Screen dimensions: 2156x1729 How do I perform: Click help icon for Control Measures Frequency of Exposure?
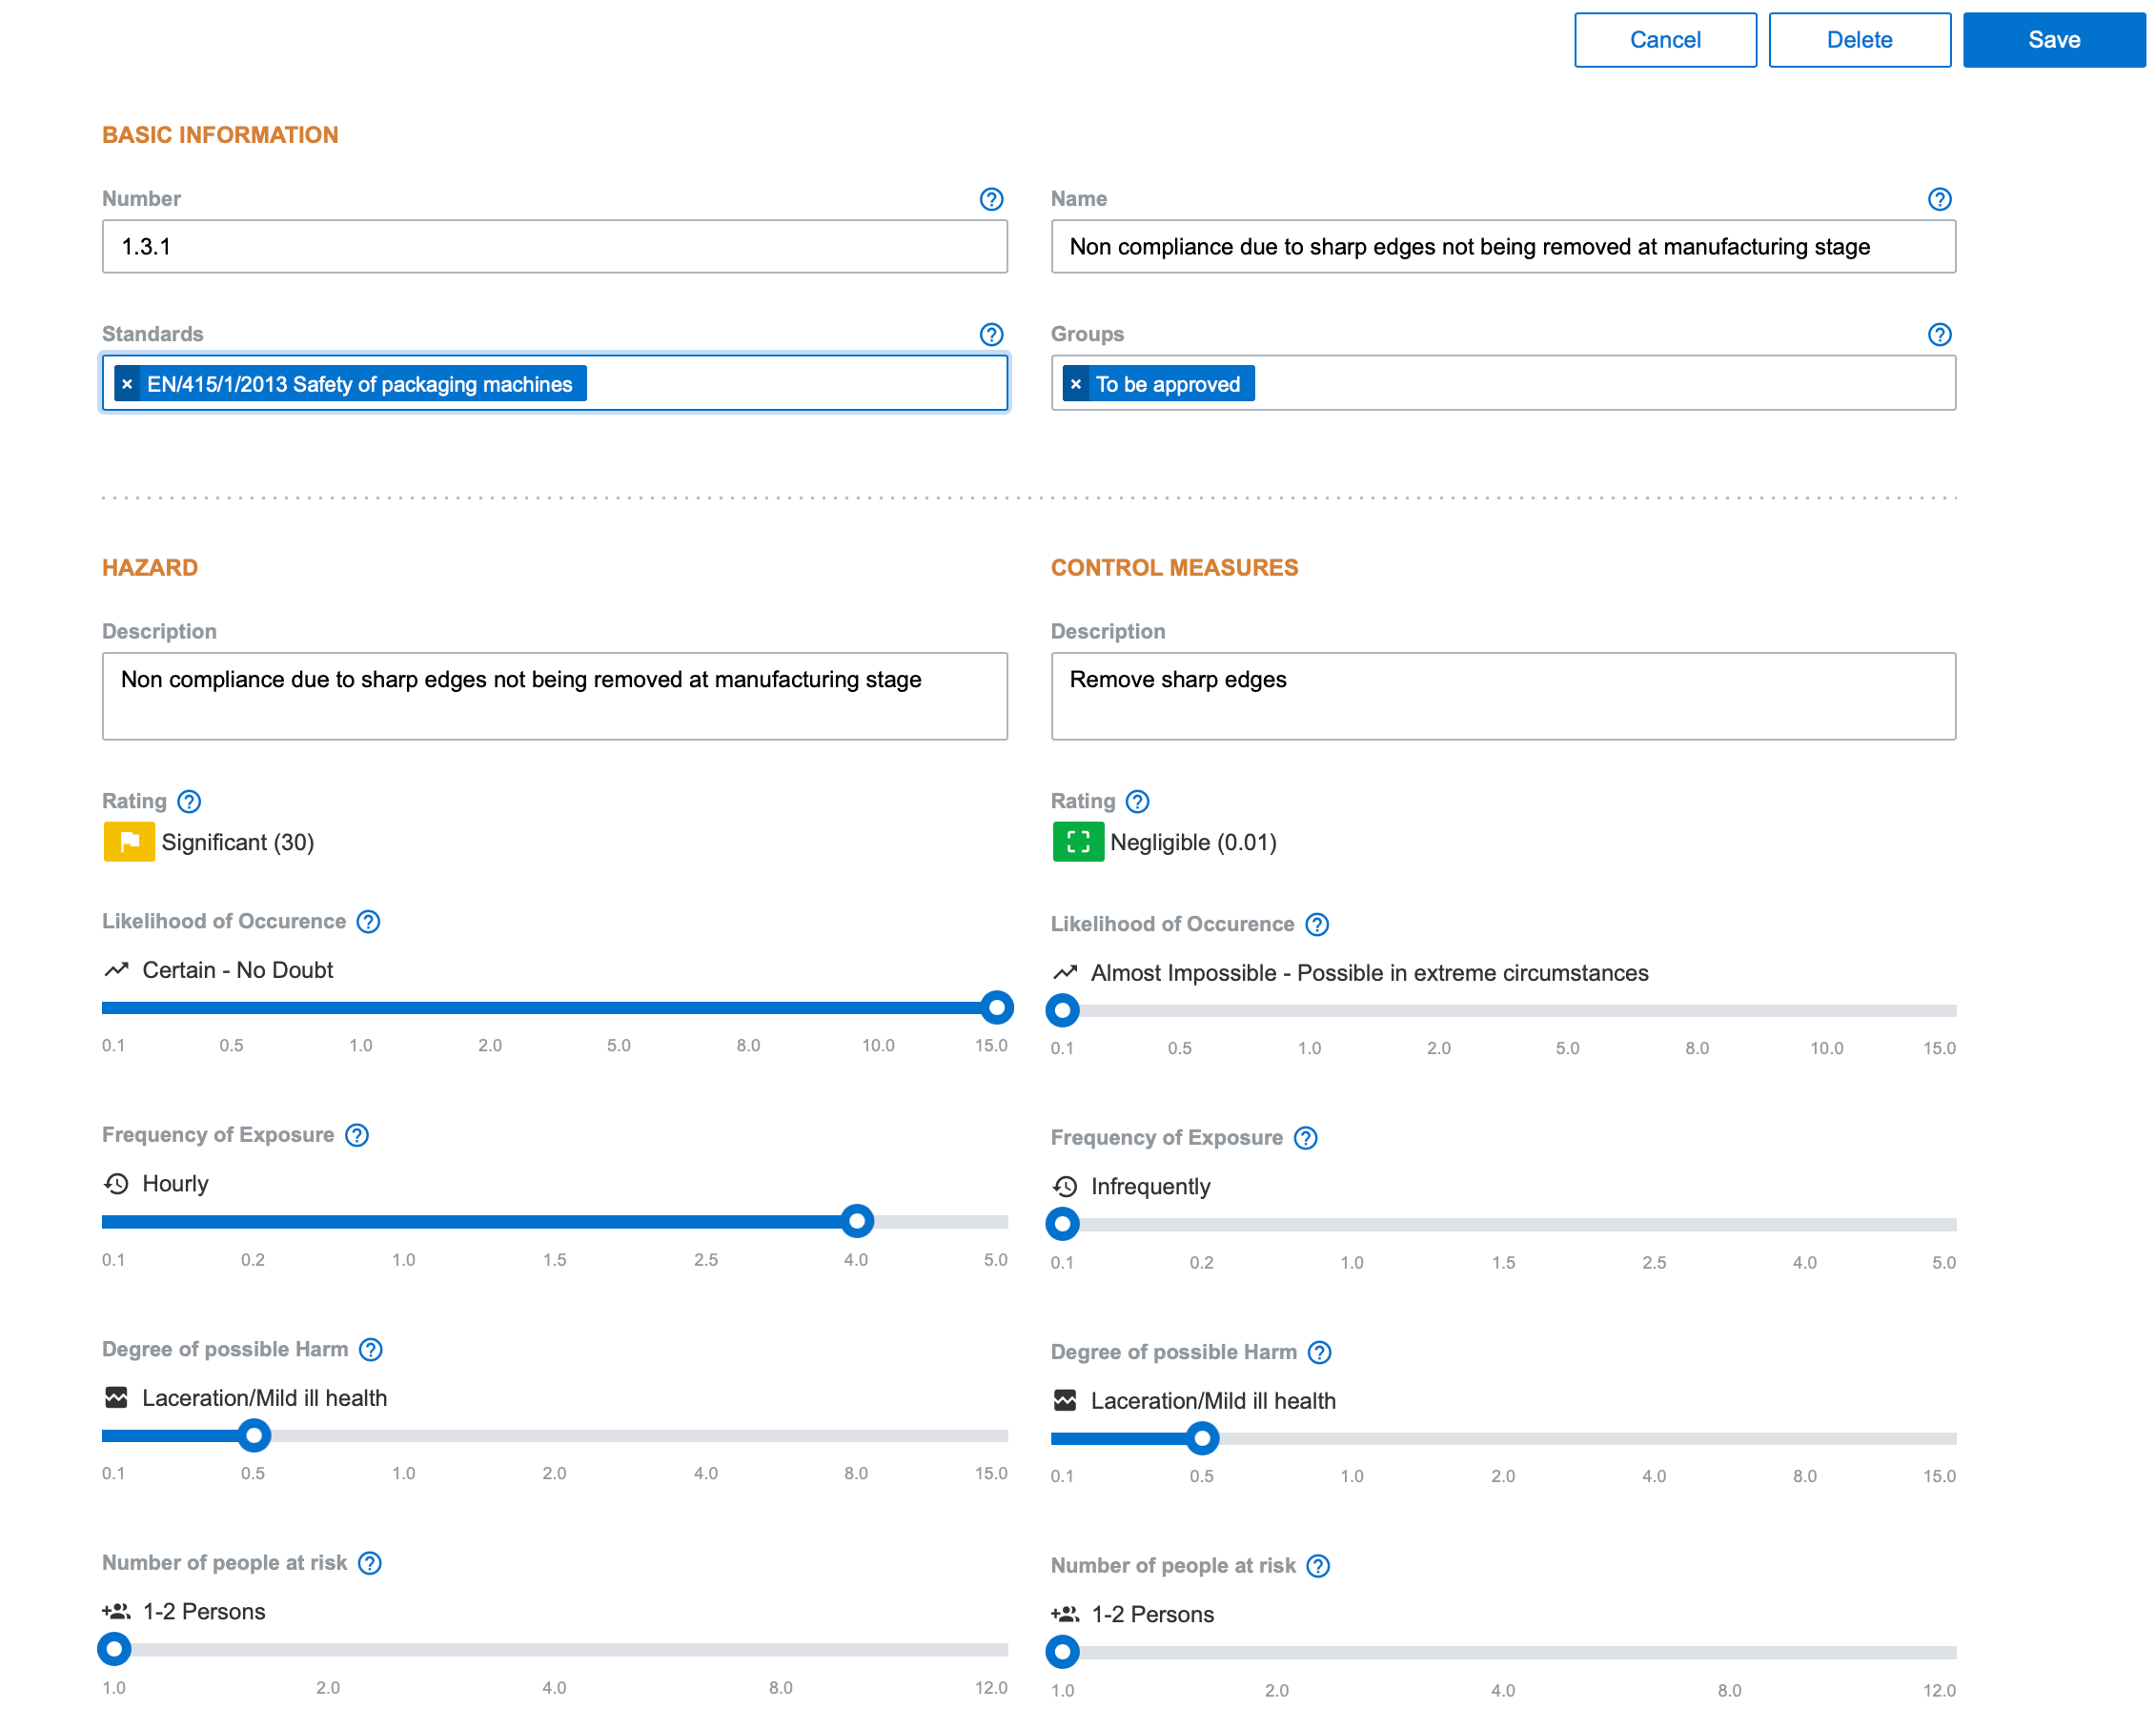coord(1305,1138)
